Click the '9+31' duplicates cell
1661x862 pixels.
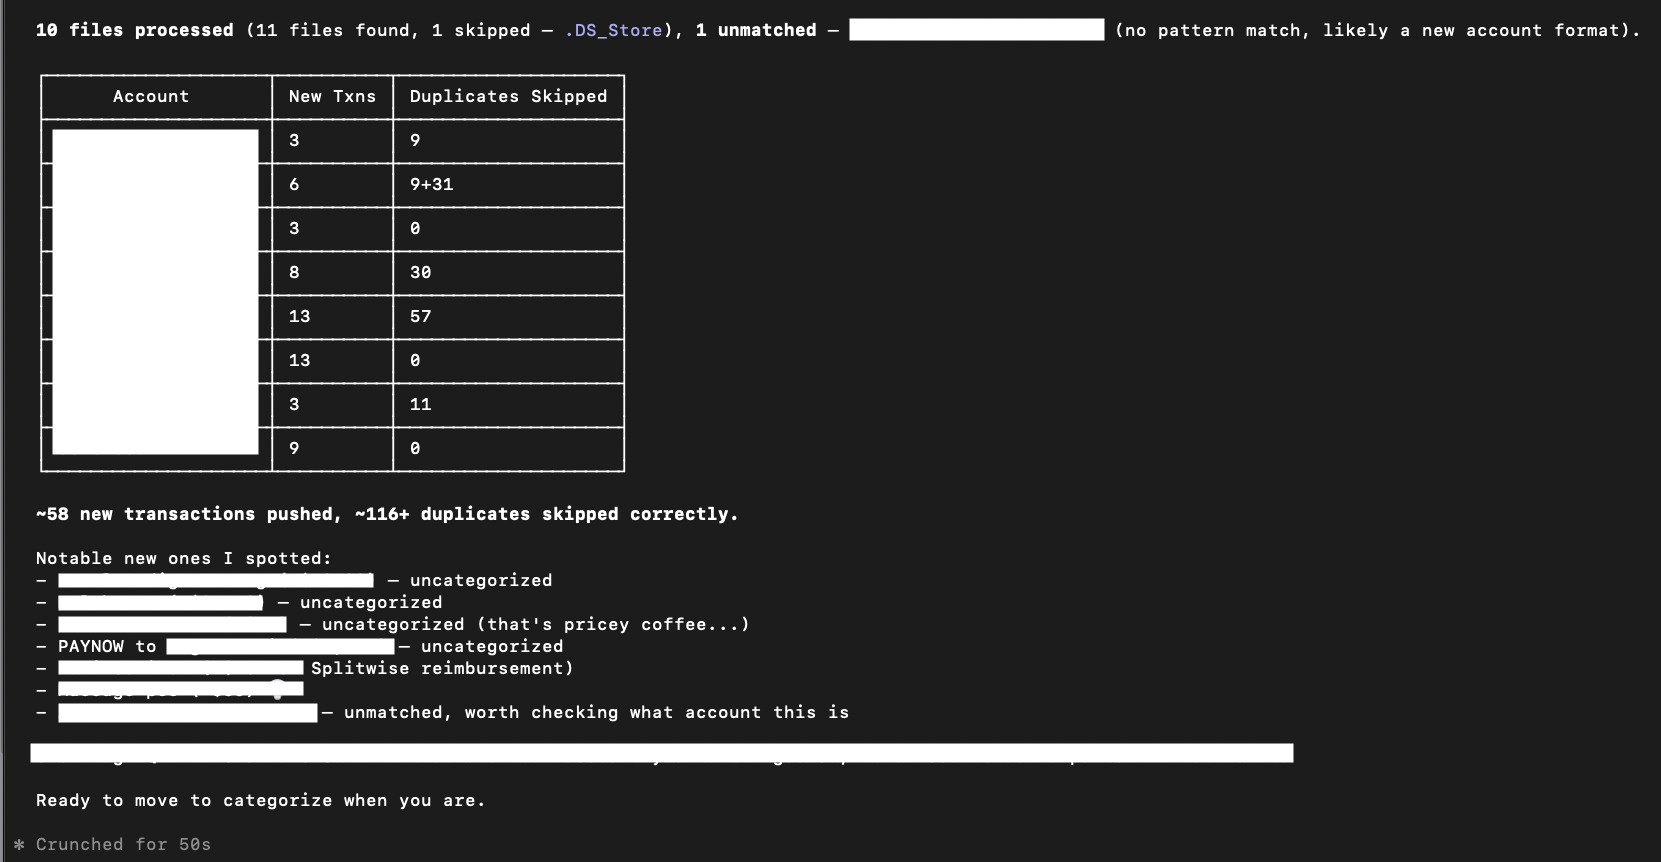(431, 185)
